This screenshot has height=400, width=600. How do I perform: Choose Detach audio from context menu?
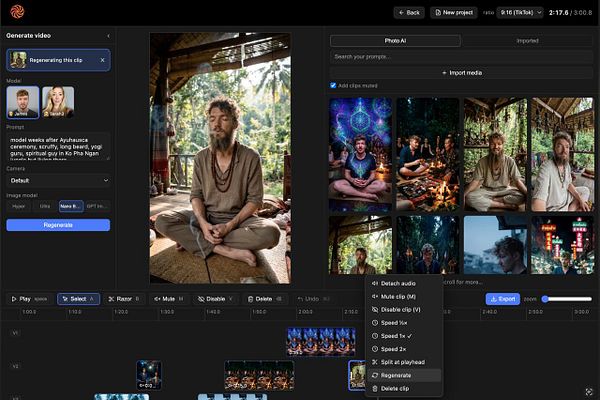pos(404,284)
